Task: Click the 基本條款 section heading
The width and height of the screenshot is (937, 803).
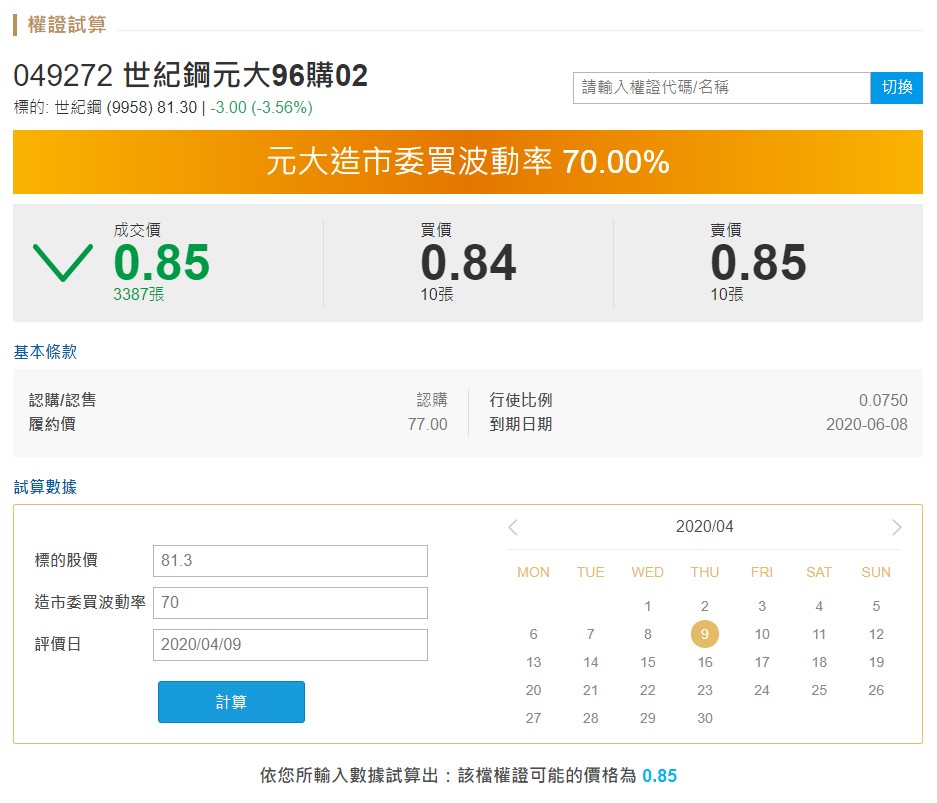Action: click(x=45, y=352)
